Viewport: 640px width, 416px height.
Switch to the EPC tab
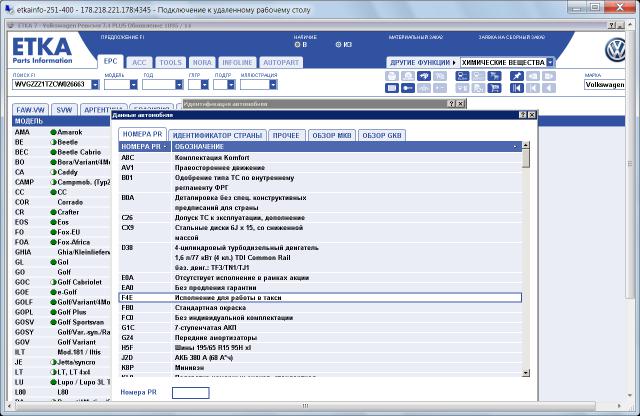(x=110, y=61)
